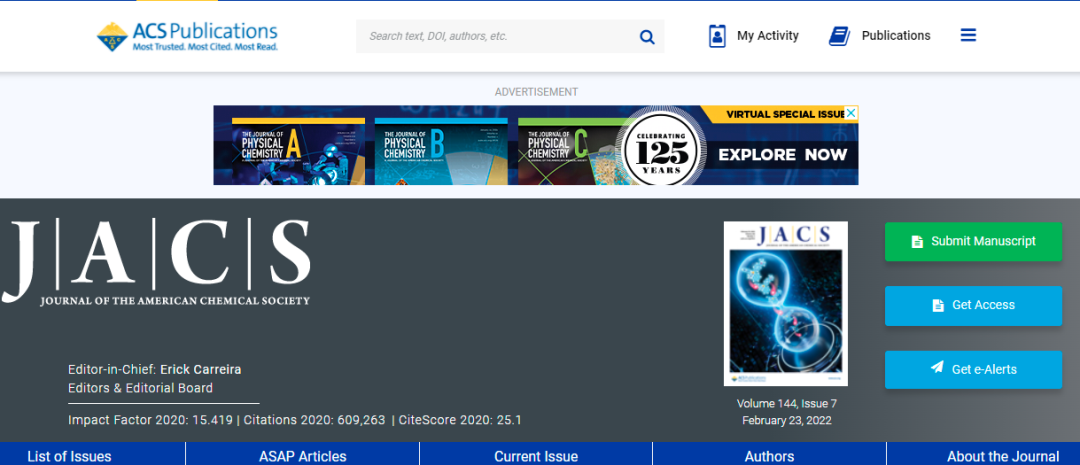Open the Editors & Editorial Board link
Image resolution: width=1080 pixels, height=465 pixels.
point(140,388)
